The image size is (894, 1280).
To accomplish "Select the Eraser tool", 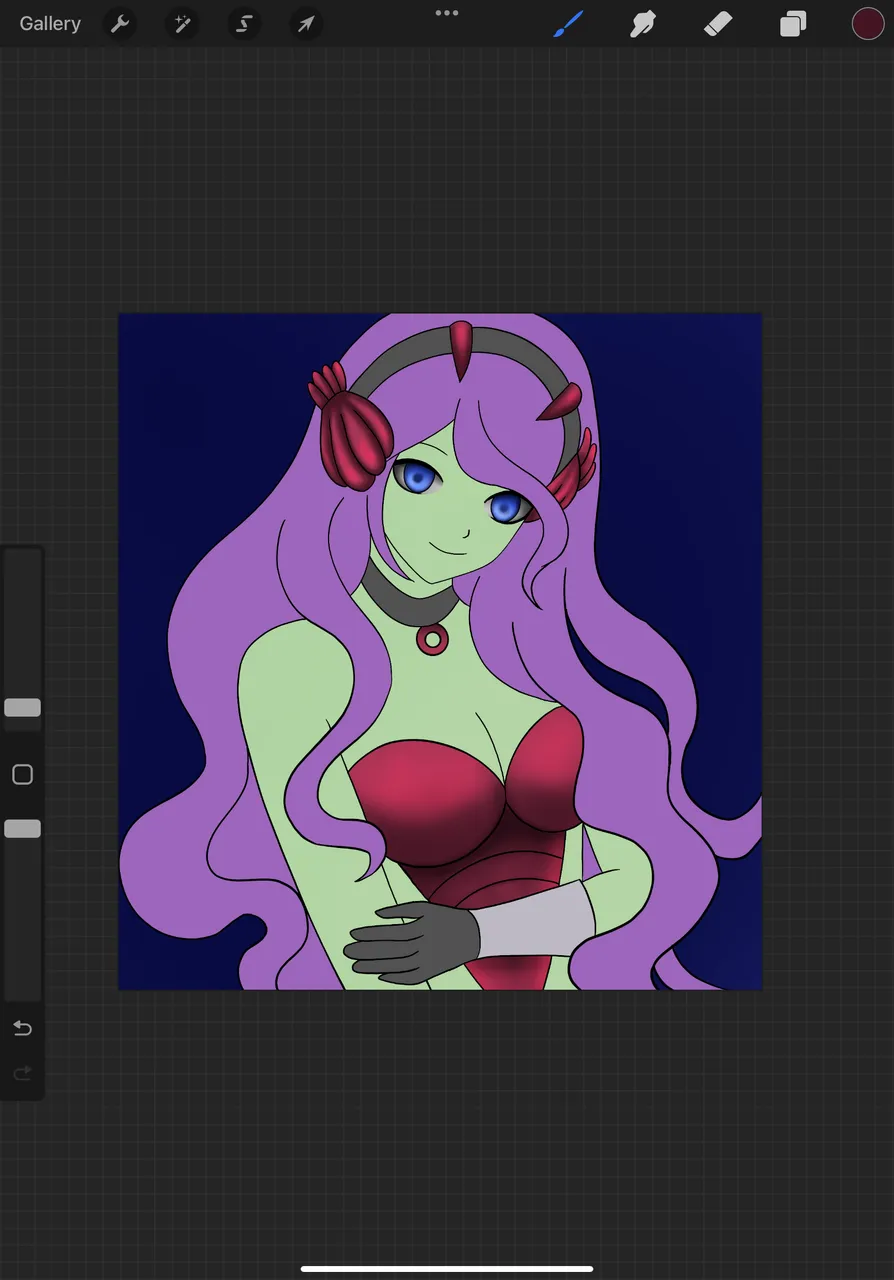I will click(718, 23).
